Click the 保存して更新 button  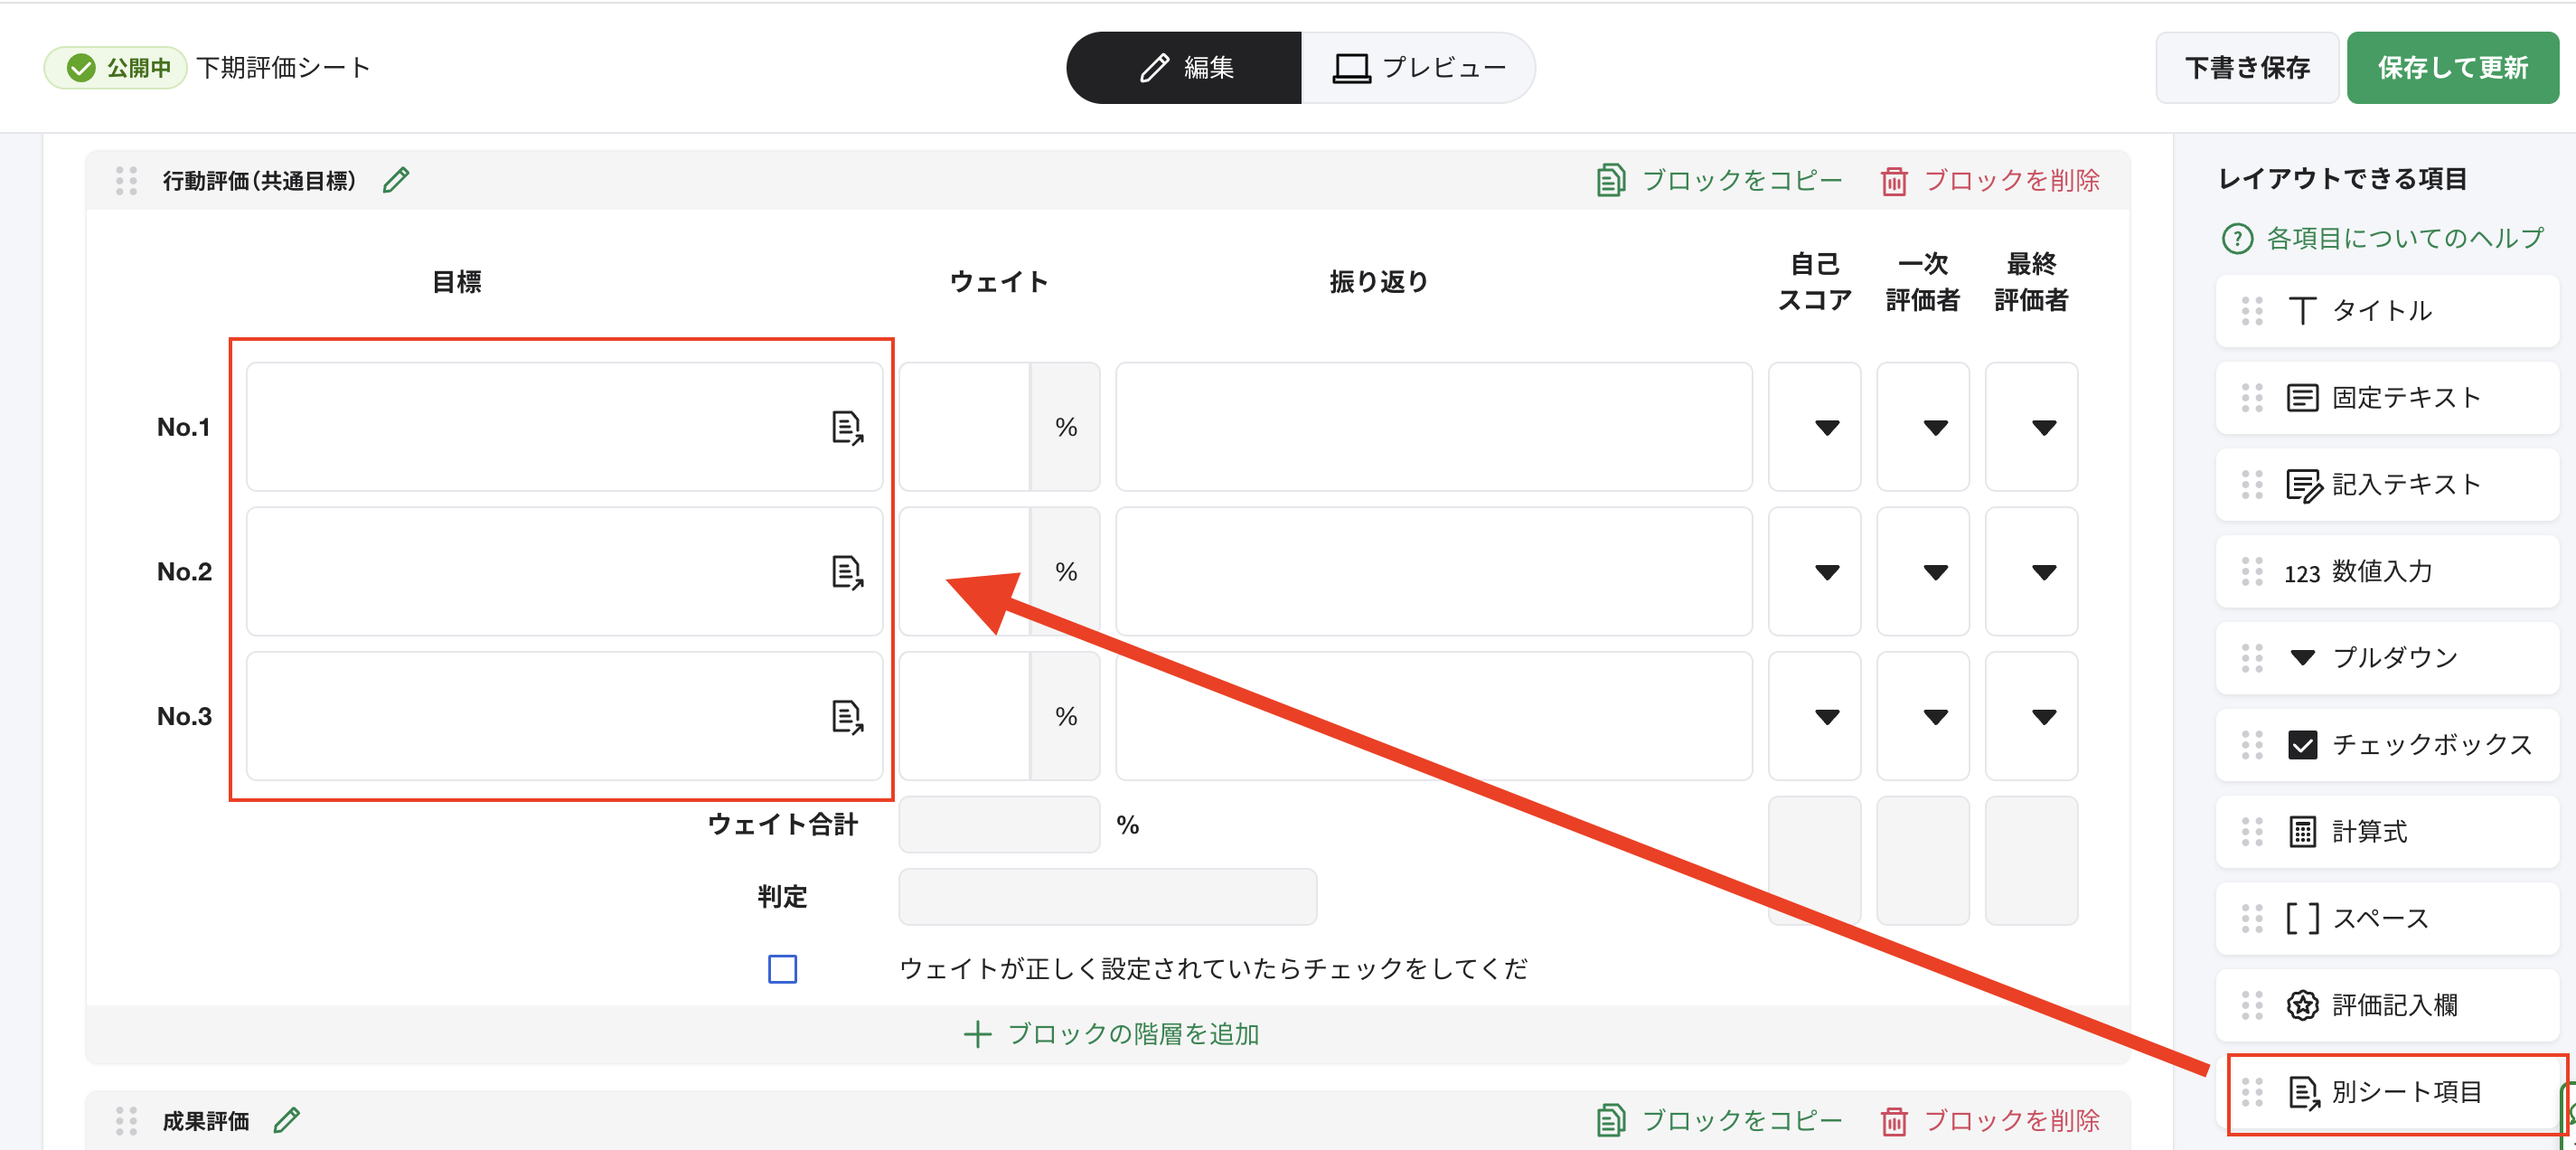(x=2452, y=67)
